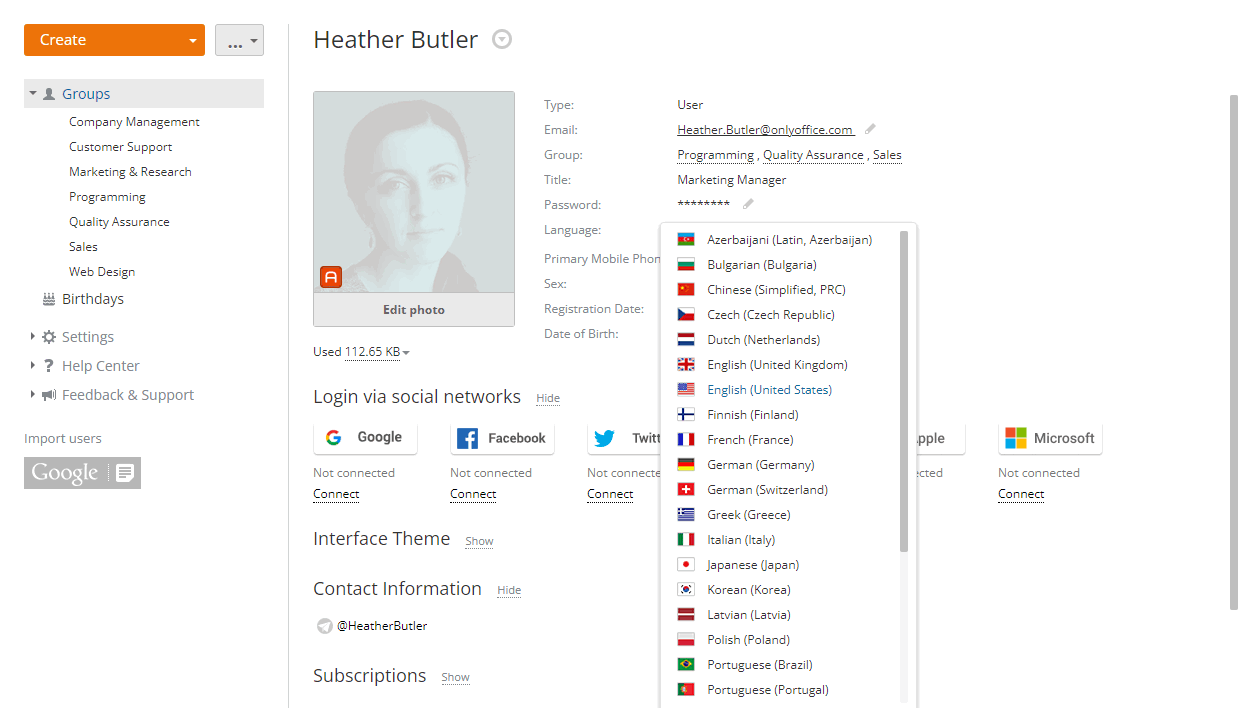Click the Japan flag icon in language list

(x=686, y=565)
